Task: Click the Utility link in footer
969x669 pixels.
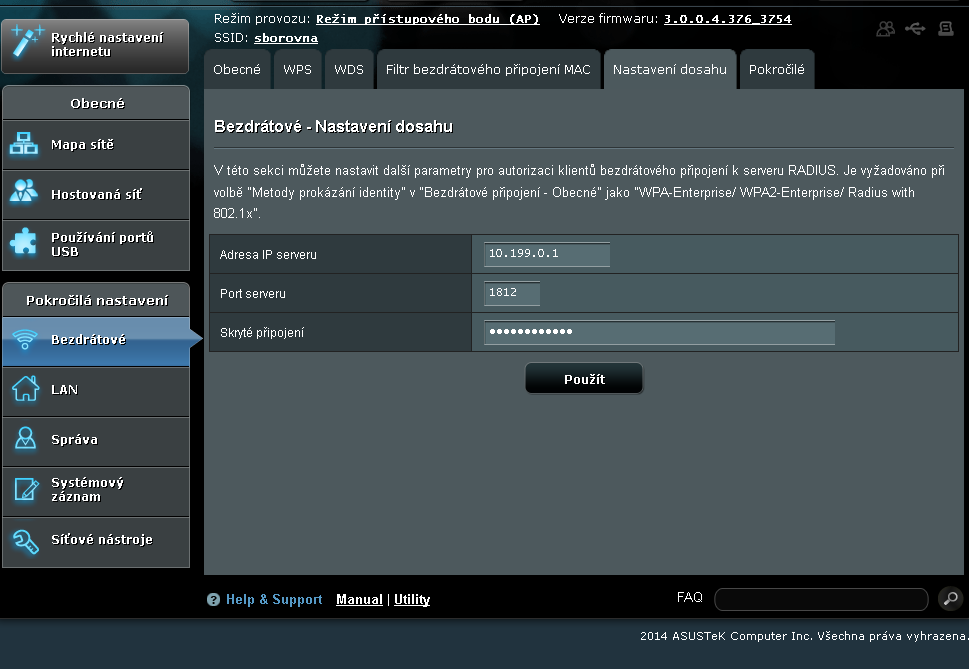Action: 412,600
